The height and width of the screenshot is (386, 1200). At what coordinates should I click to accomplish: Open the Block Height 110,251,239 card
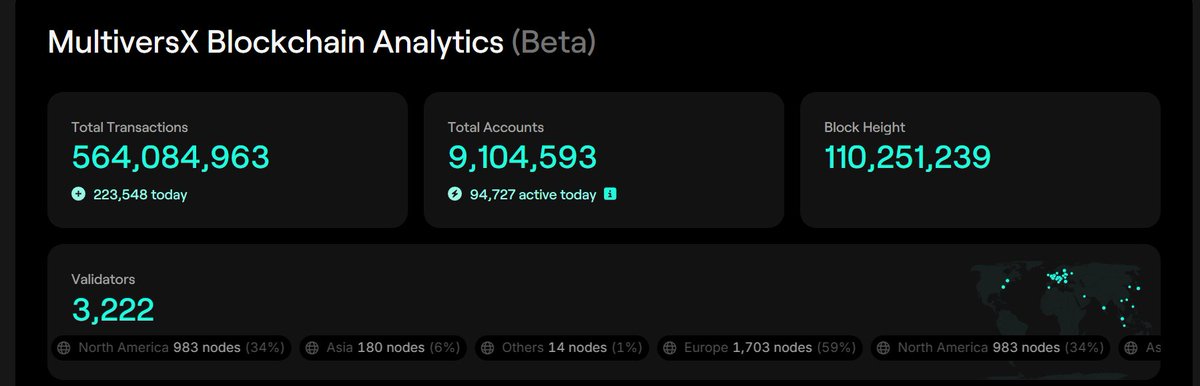coord(980,160)
